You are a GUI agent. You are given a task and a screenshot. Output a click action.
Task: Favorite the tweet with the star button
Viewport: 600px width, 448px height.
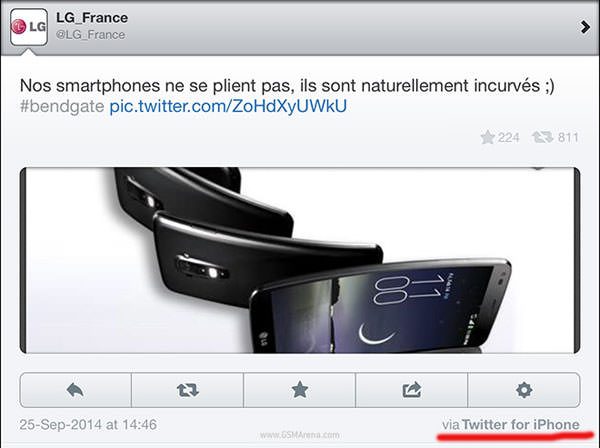point(300,390)
